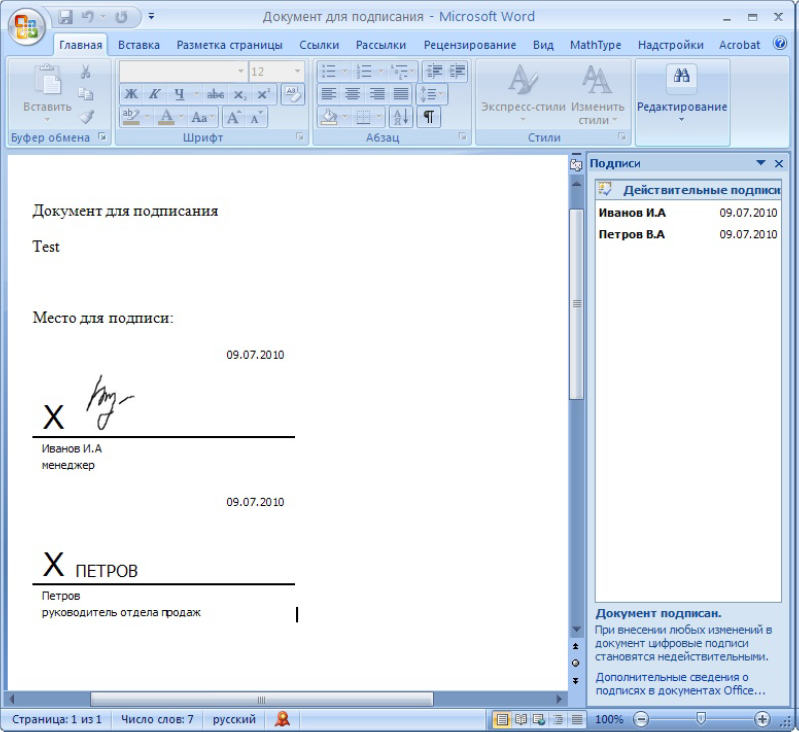Click the Redo icon in Quick Access

coord(121,17)
